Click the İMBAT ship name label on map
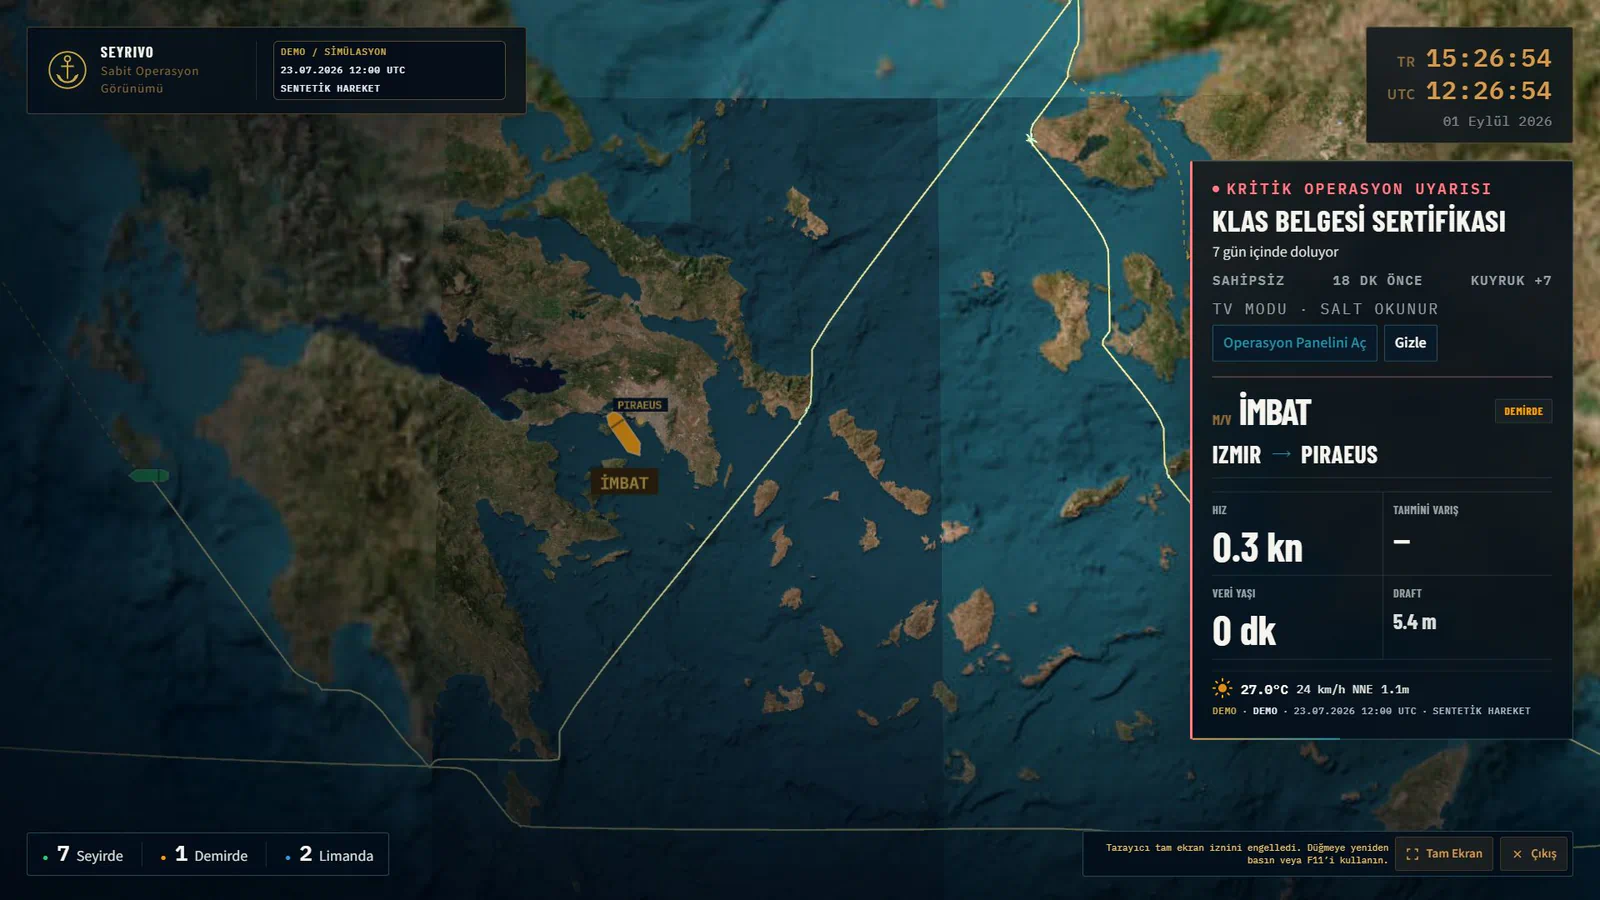1600x900 pixels. pyautogui.click(x=624, y=482)
